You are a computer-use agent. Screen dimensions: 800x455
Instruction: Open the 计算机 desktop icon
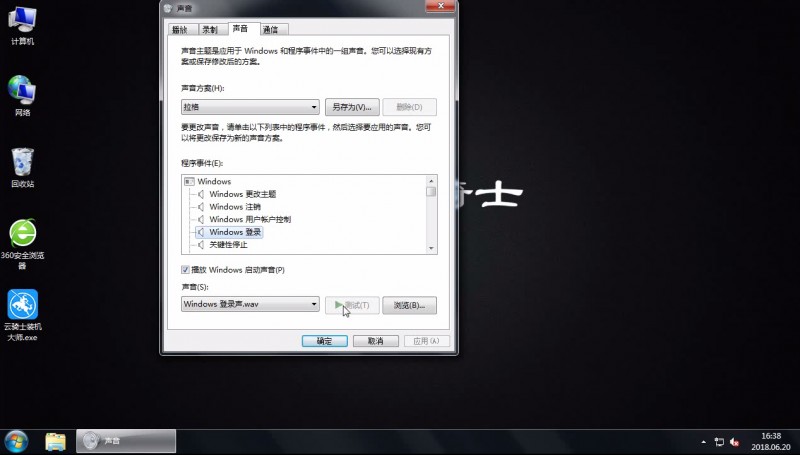(22, 26)
